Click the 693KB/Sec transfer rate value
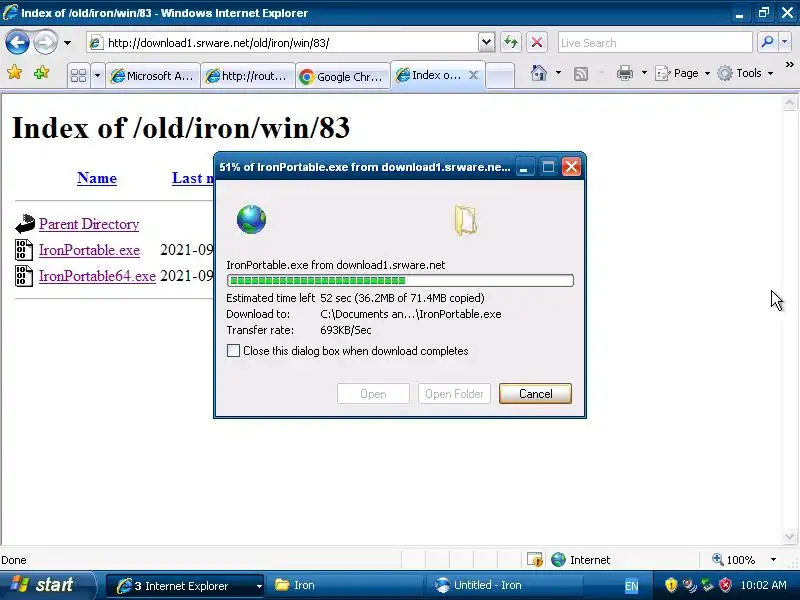The height and width of the screenshot is (600, 800). [x=346, y=330]
